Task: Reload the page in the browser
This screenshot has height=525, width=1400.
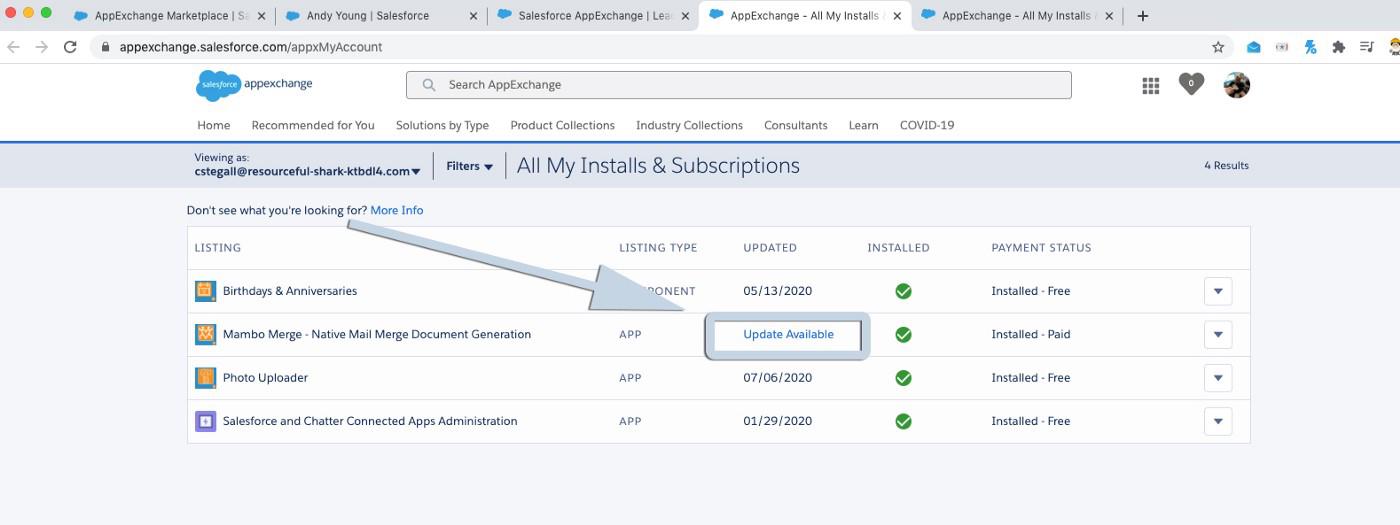Action: coord(70,47)
